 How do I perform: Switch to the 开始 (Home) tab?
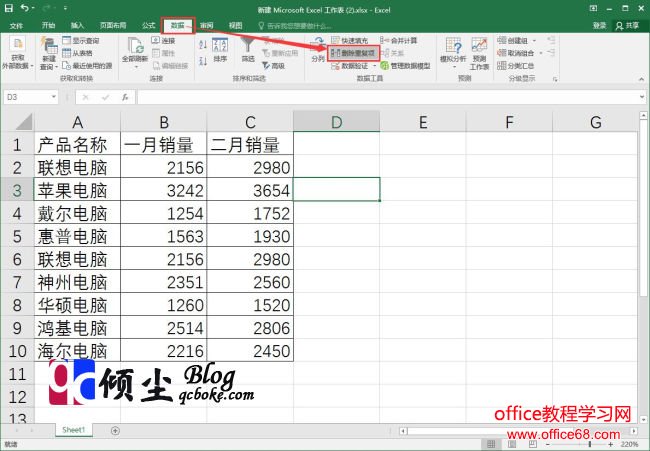point(49,26)
